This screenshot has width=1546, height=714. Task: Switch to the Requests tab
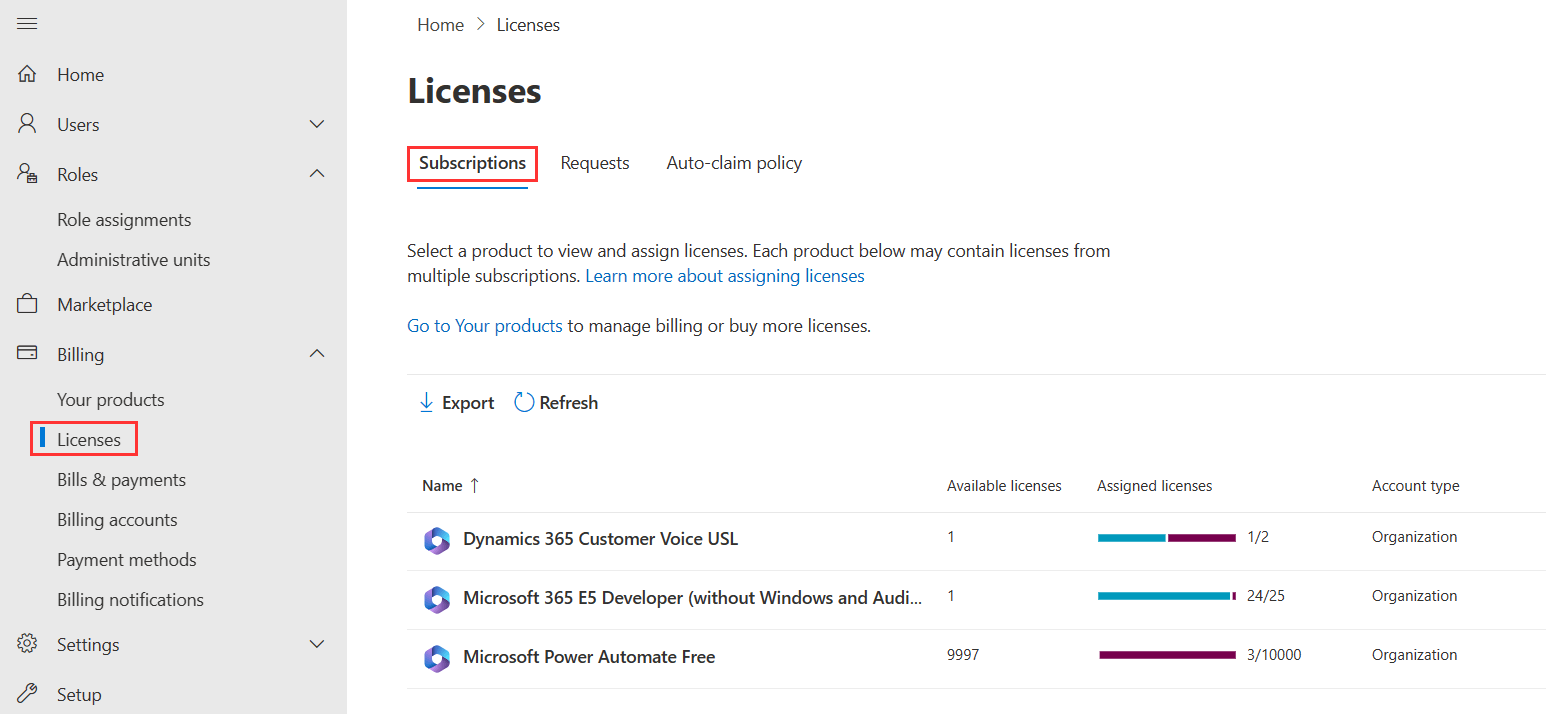[595, 162]
